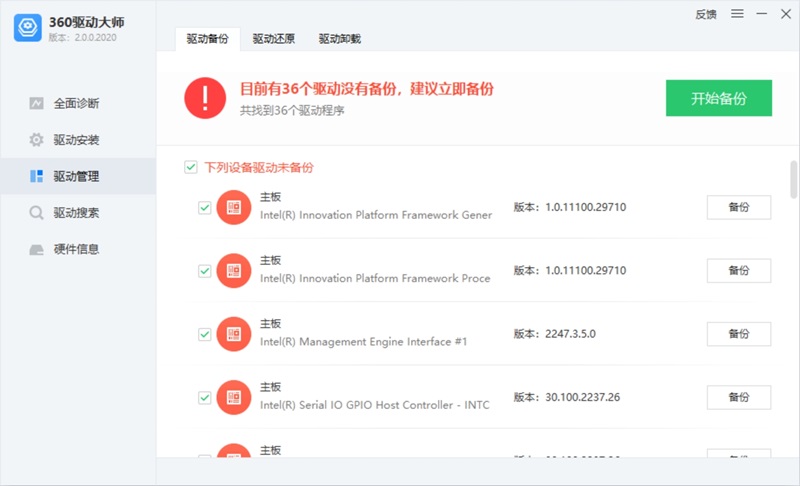Open the 全面诊断 sidebar section
This screenshot has width=800, height=486.
(x=78, y=104)
